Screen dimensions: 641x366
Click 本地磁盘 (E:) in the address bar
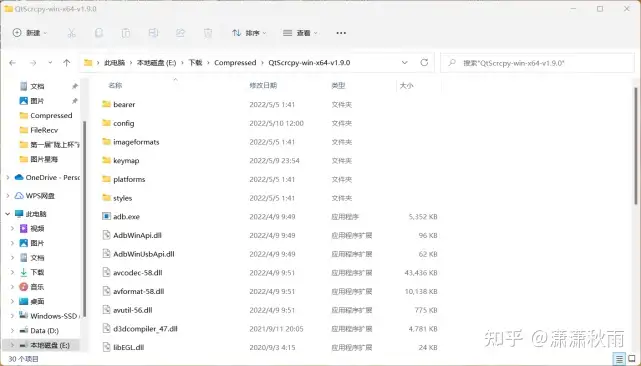pos(157,63)
